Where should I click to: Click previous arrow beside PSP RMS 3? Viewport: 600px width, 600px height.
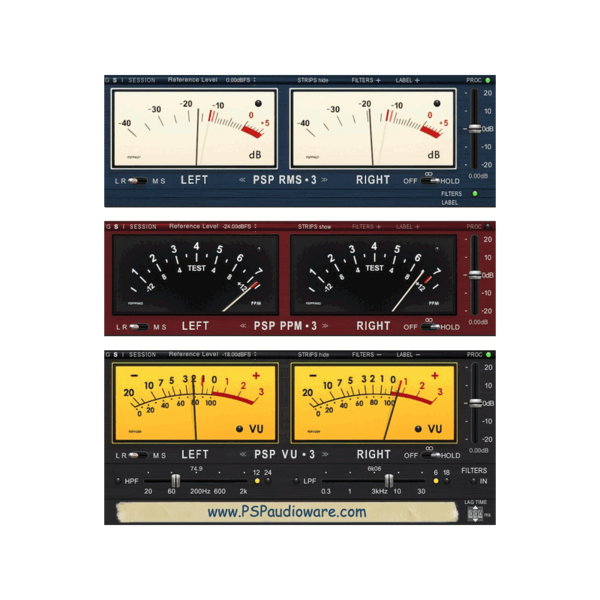point(242,180)
